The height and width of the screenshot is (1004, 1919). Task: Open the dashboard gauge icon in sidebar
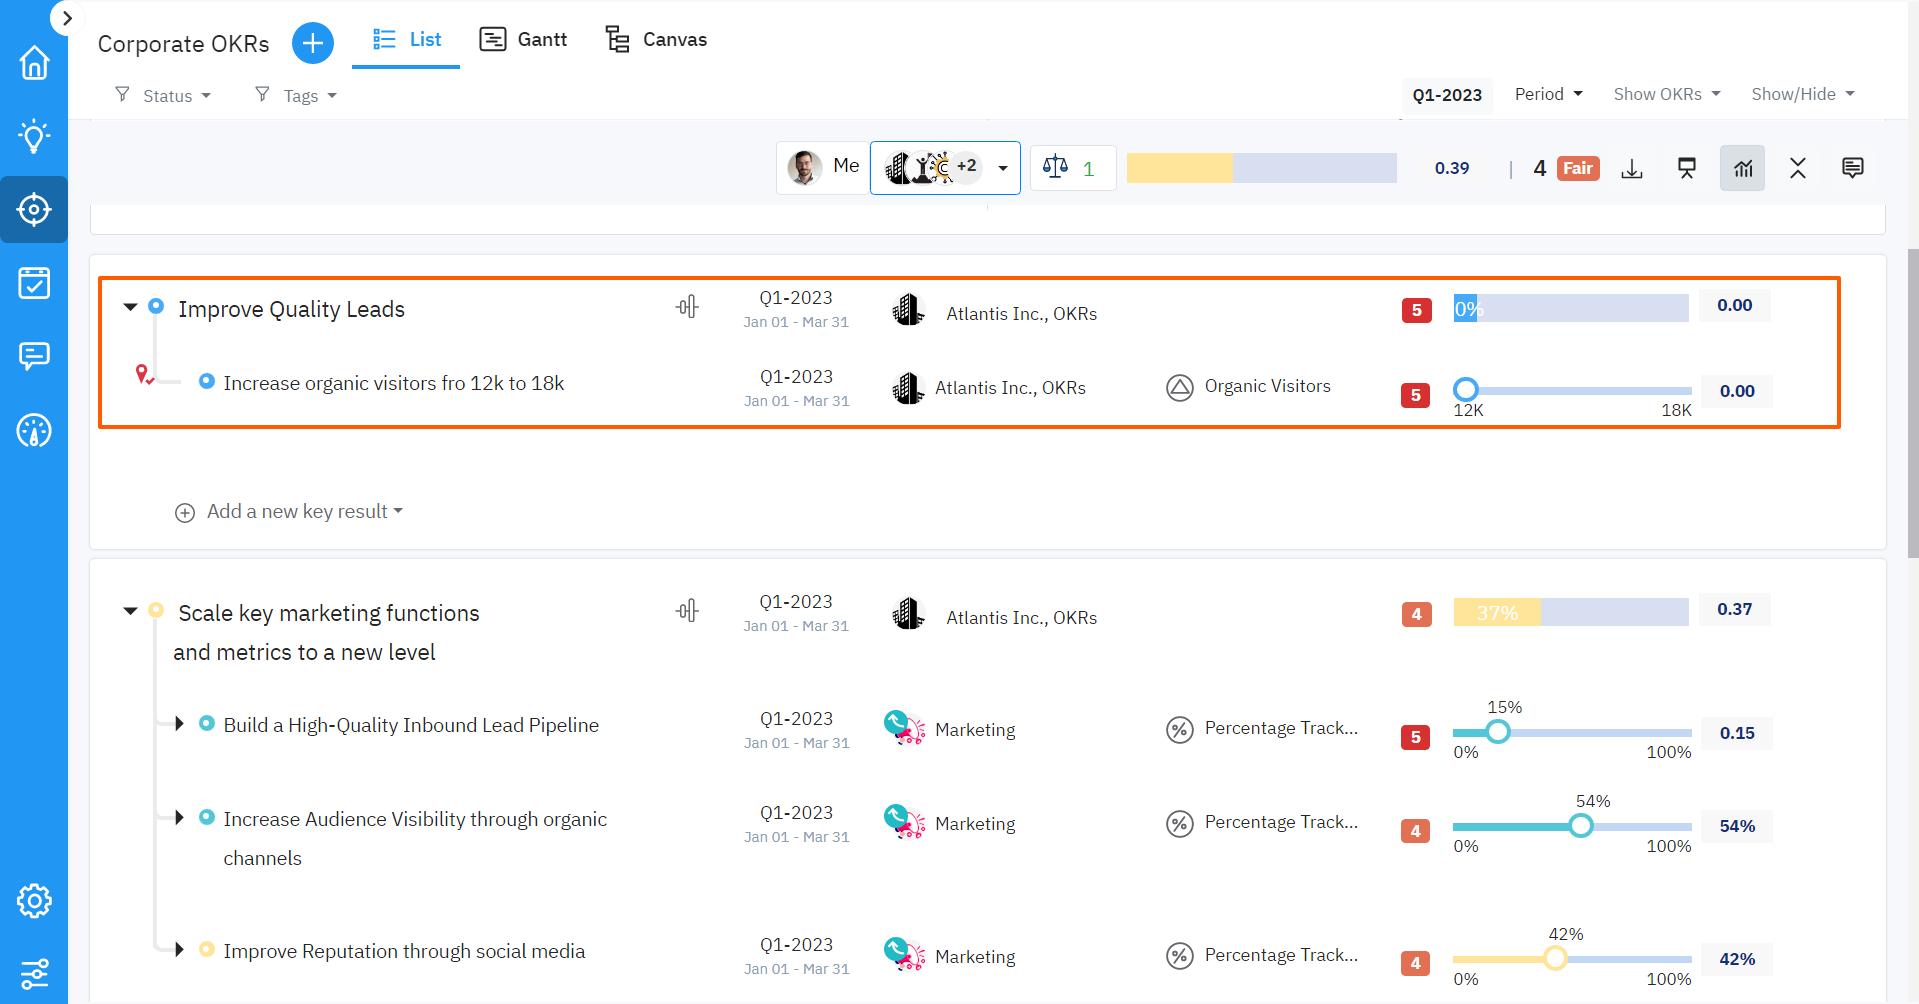pyautogui.click(x=34, y=431)
